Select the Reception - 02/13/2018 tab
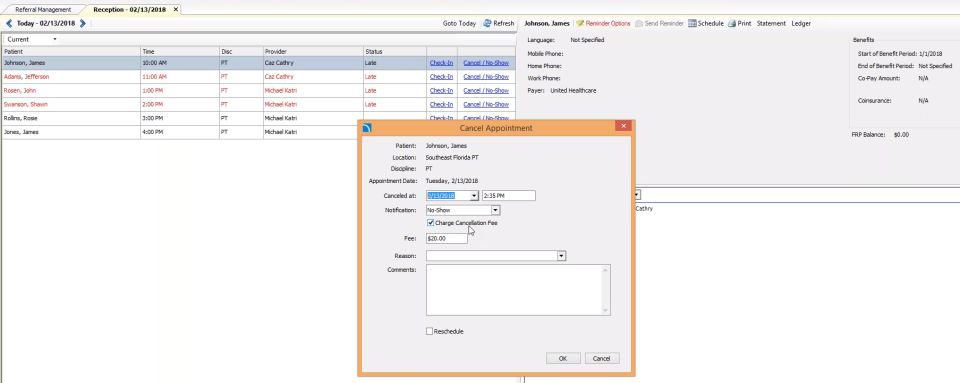 pos(129,10)
